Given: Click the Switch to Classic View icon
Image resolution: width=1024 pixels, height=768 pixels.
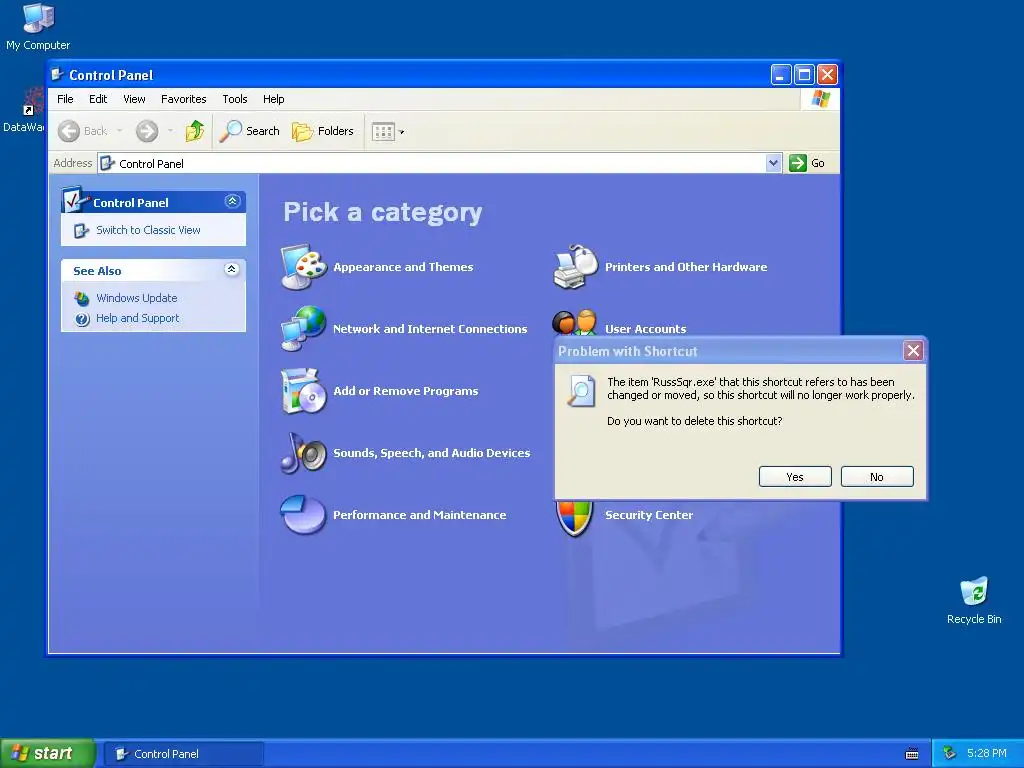Looking at the screenshot, I should (x=81, y=231).
